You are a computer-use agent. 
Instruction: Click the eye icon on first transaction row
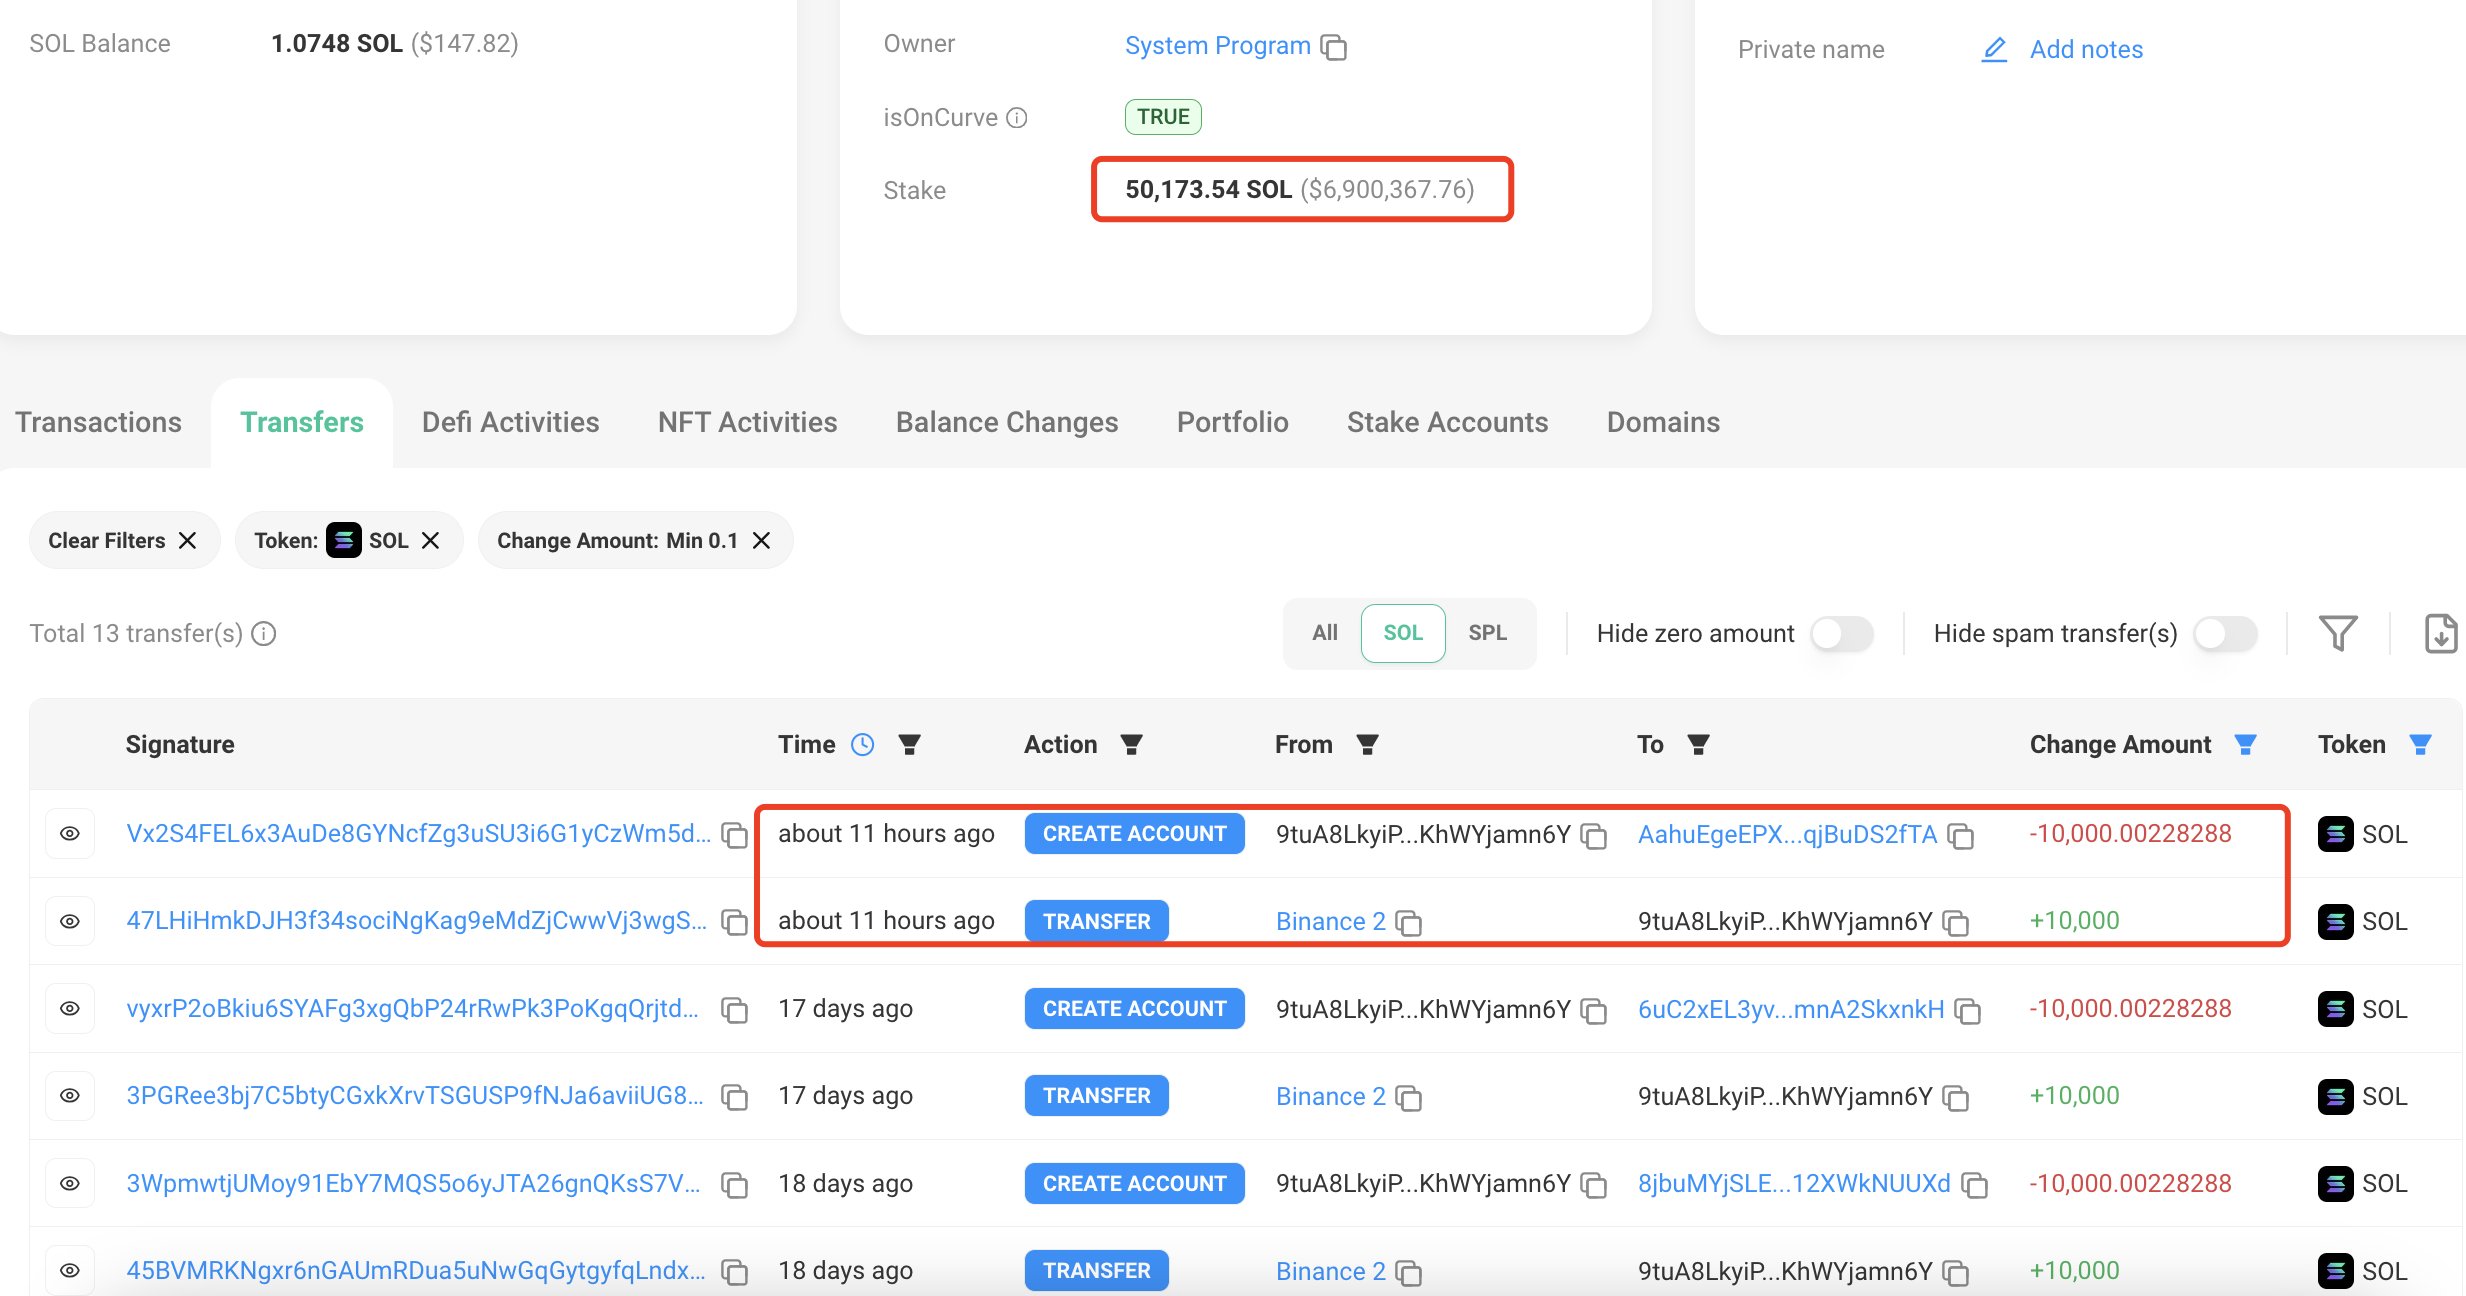67,833
